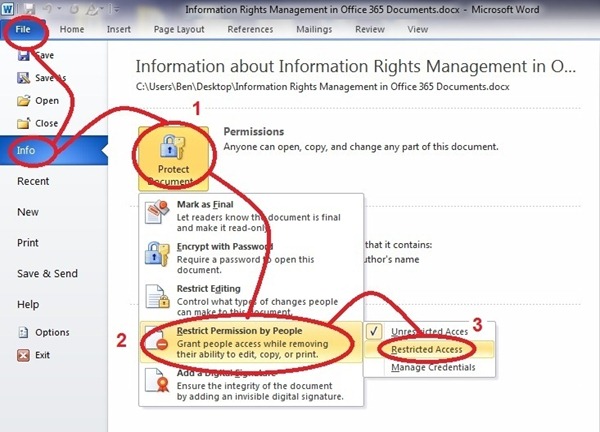Click the Close label in sidebar

(47, 123)
